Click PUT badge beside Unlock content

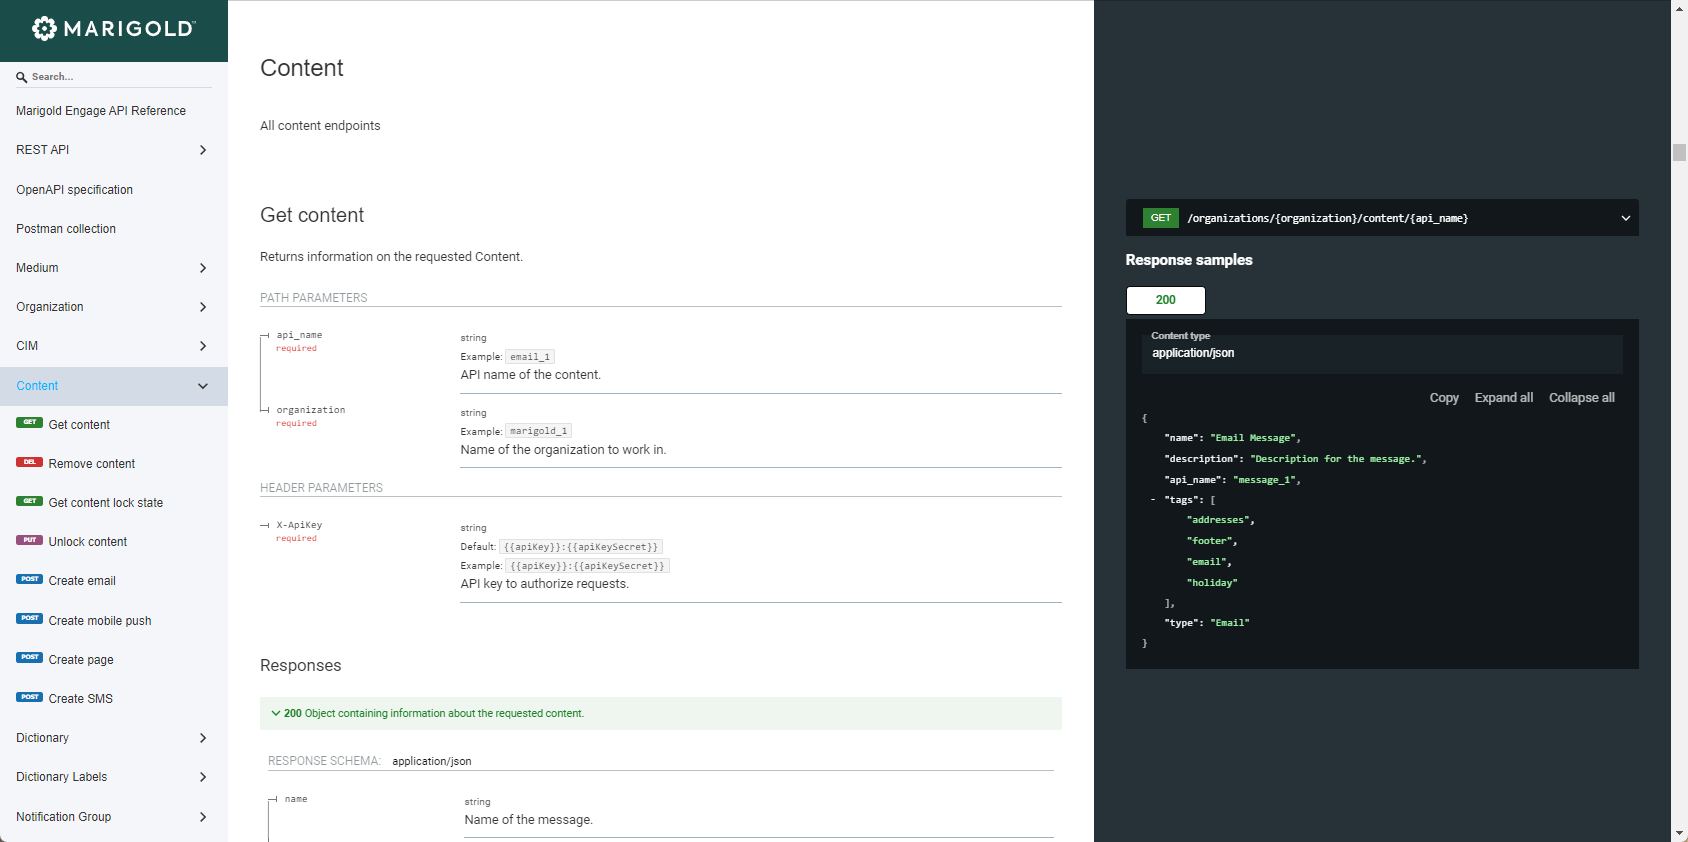pyautogui.click(x=29, y=540)
